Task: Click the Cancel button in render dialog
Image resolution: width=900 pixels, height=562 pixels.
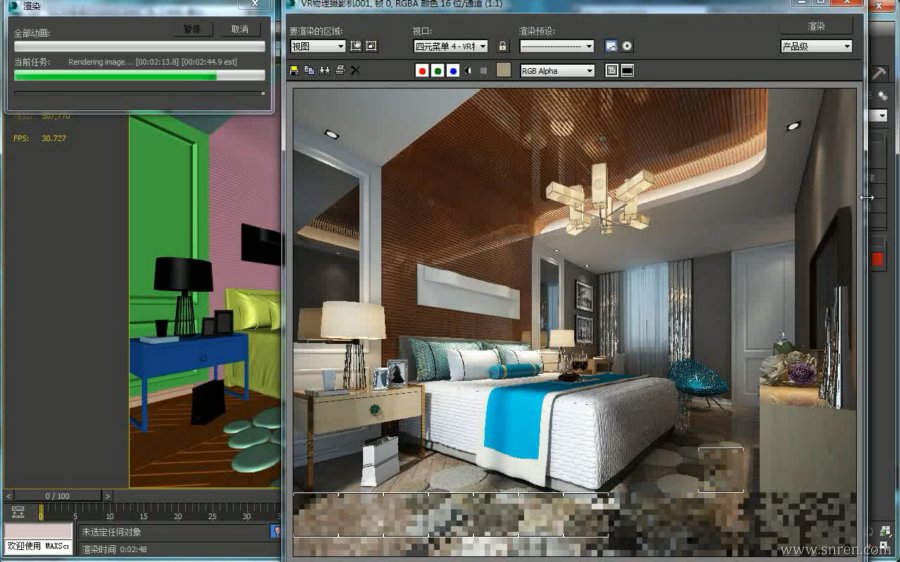Action: point(240,29)
